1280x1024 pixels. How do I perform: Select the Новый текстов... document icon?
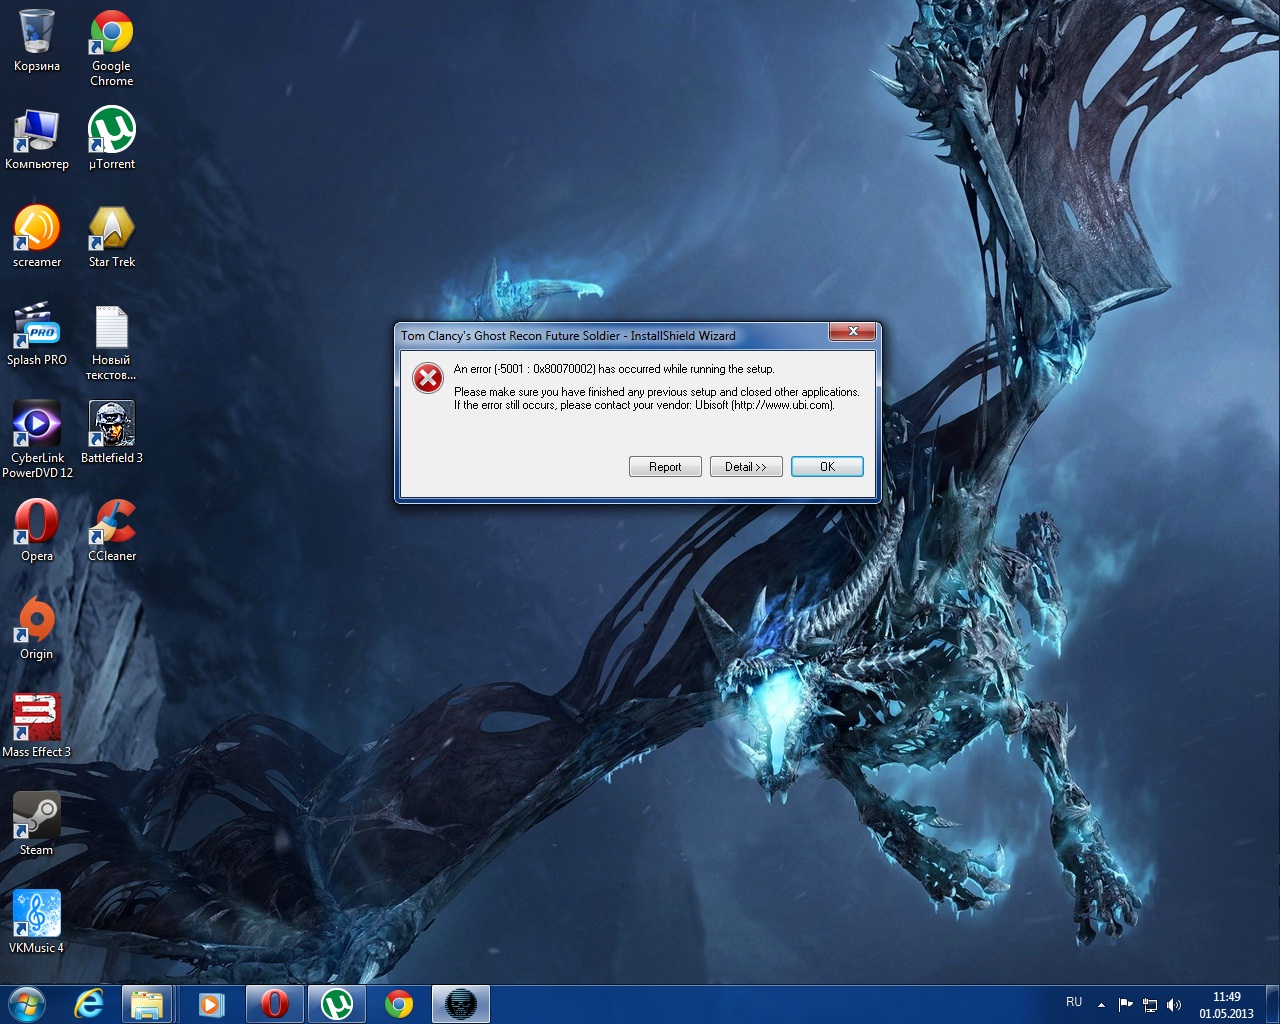coord(111,343)
